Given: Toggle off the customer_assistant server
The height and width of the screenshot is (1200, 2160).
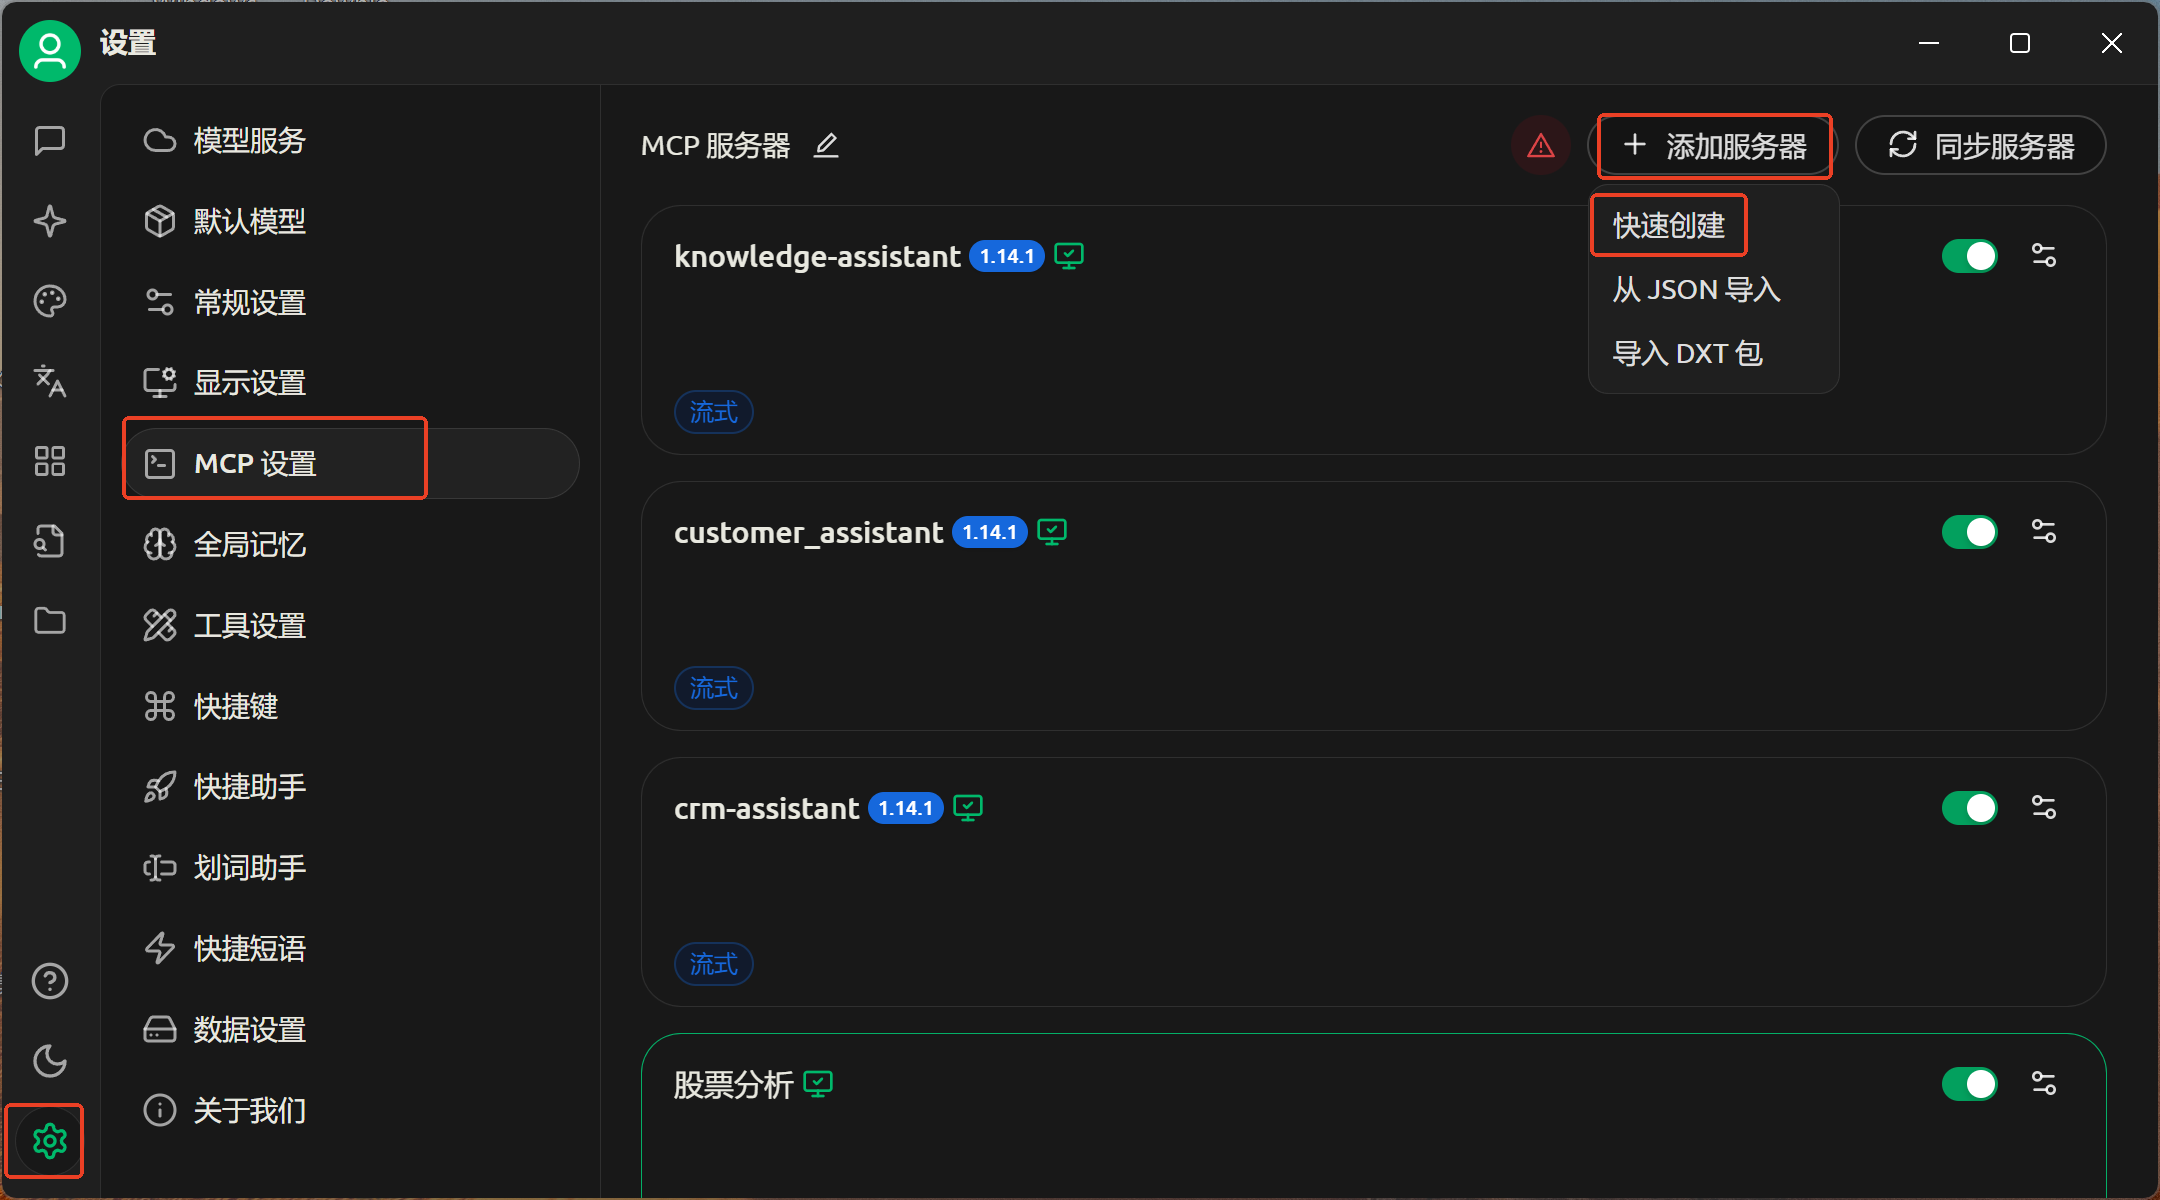Looking at the screenshot, I should coord(1968,532).
